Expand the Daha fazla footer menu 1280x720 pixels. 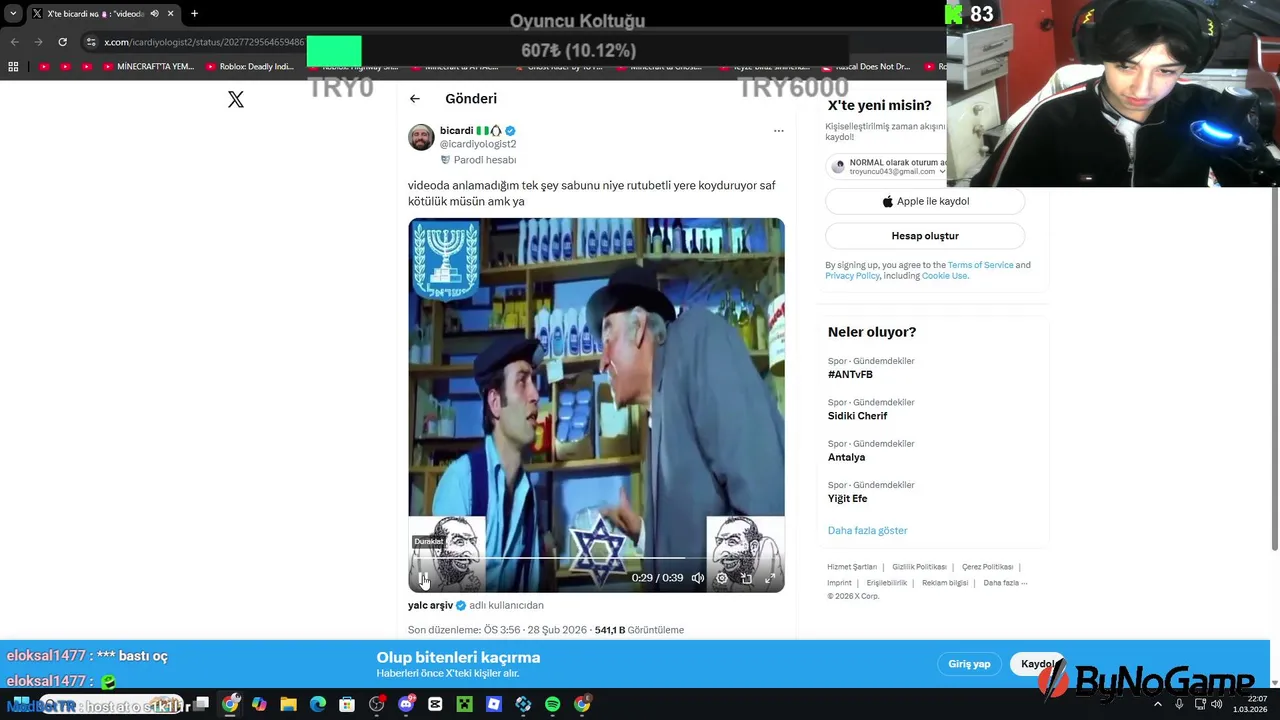tap(1005, 583)
